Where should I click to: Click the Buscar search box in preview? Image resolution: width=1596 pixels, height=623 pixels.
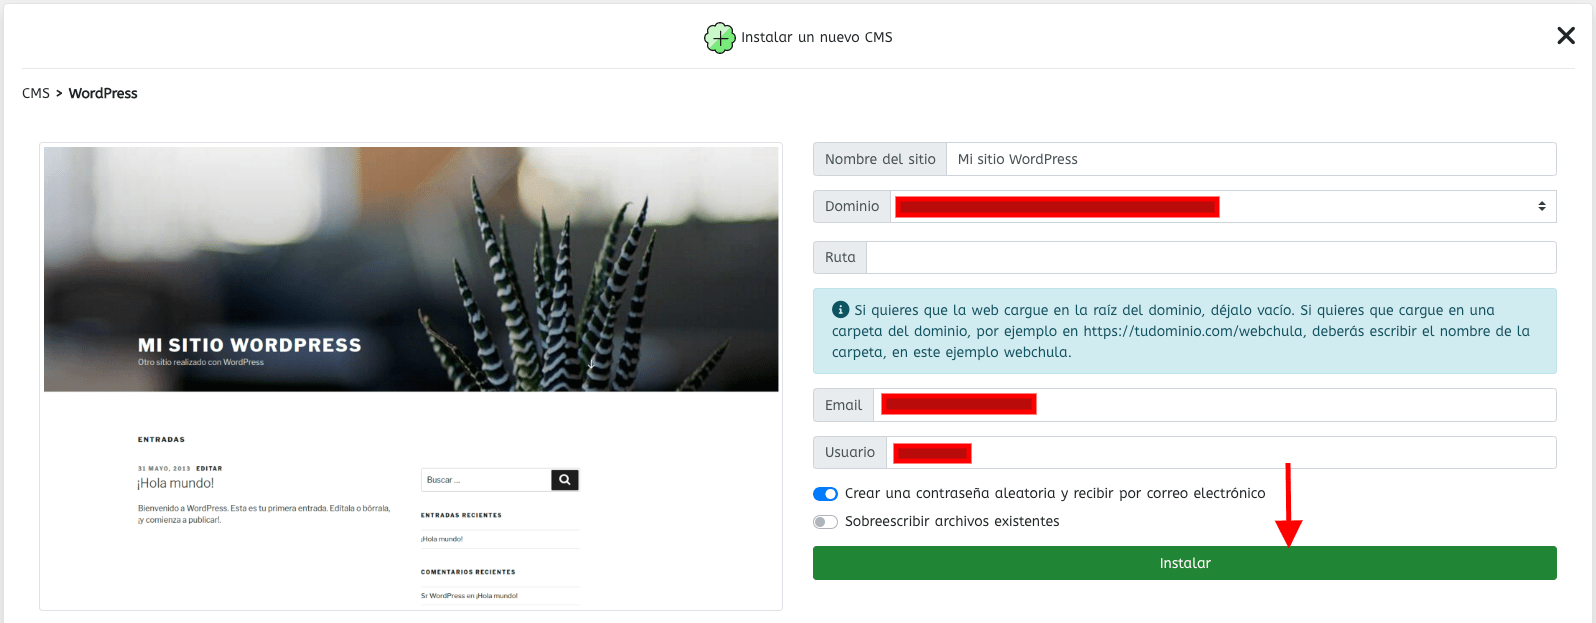[486, 480]
